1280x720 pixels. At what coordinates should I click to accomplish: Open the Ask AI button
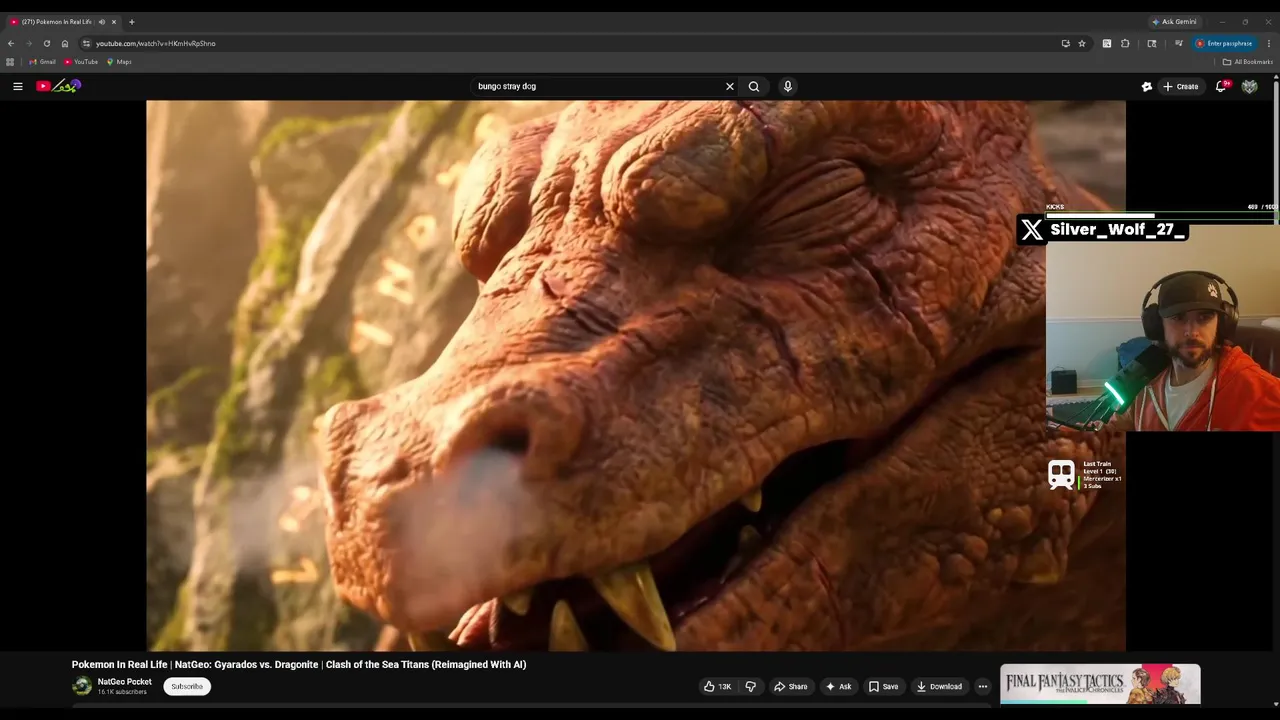point(838,686)
